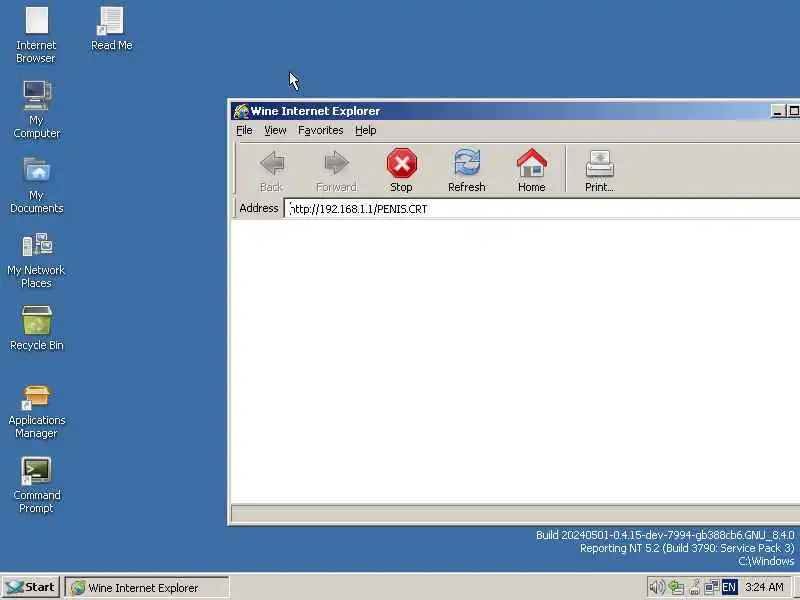This screenshot has width=800, height=600.
Task: Select the My Documents folder icon
Action: (x=36, y=185)
